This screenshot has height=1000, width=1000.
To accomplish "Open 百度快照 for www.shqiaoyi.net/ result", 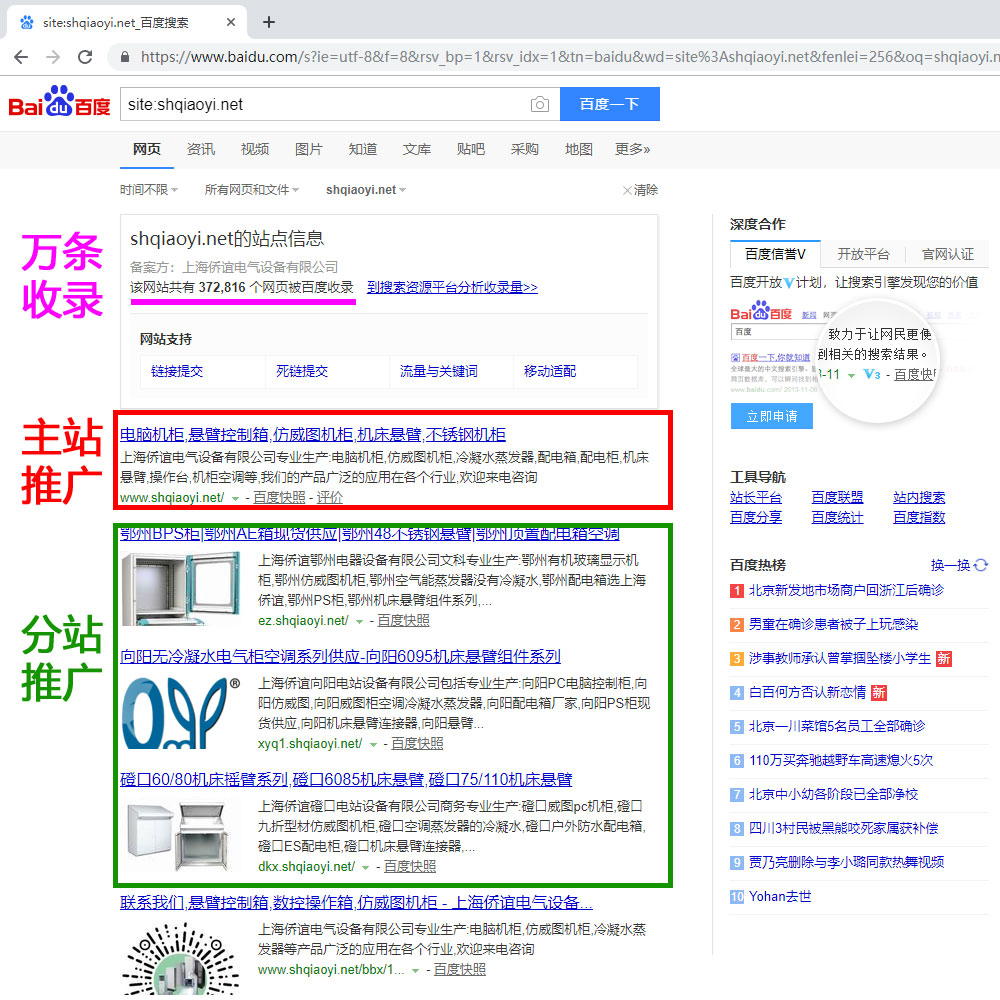I will pos(279,497).
